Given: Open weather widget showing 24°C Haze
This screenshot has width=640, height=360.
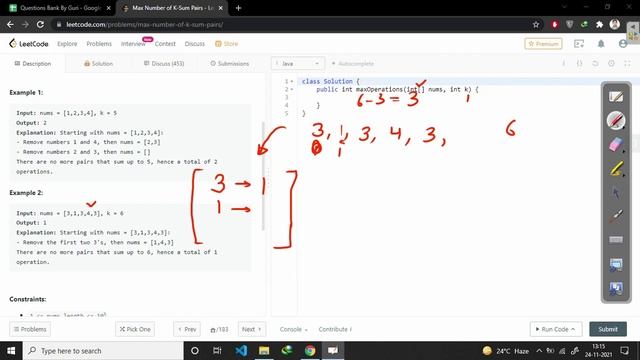Looking at the screenshot, I should click(x=505, y=351).
